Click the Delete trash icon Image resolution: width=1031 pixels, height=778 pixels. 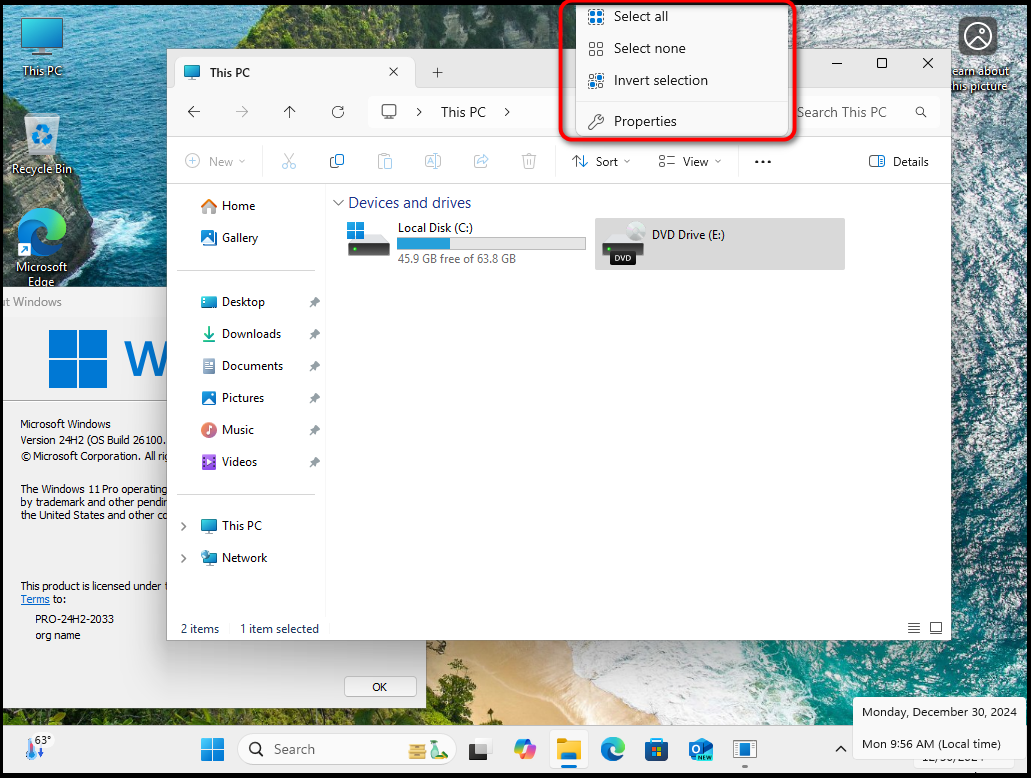coord(529,161)
